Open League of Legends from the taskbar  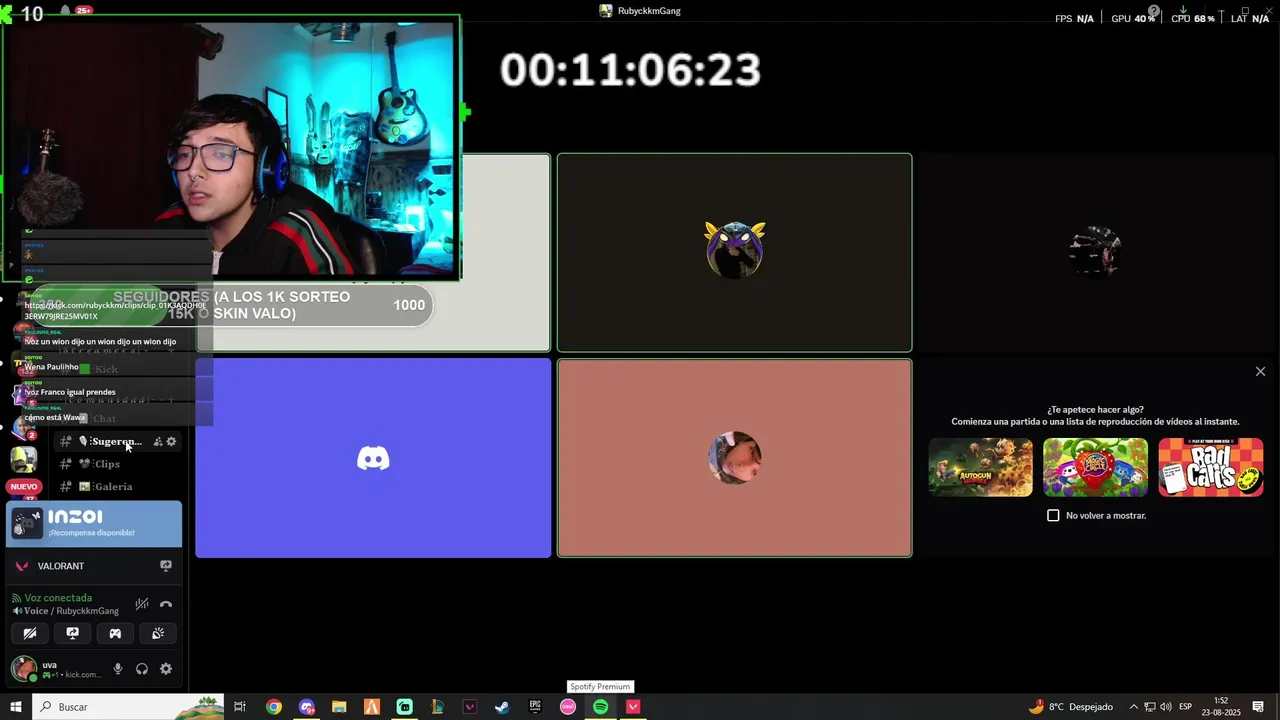(437, 707)
